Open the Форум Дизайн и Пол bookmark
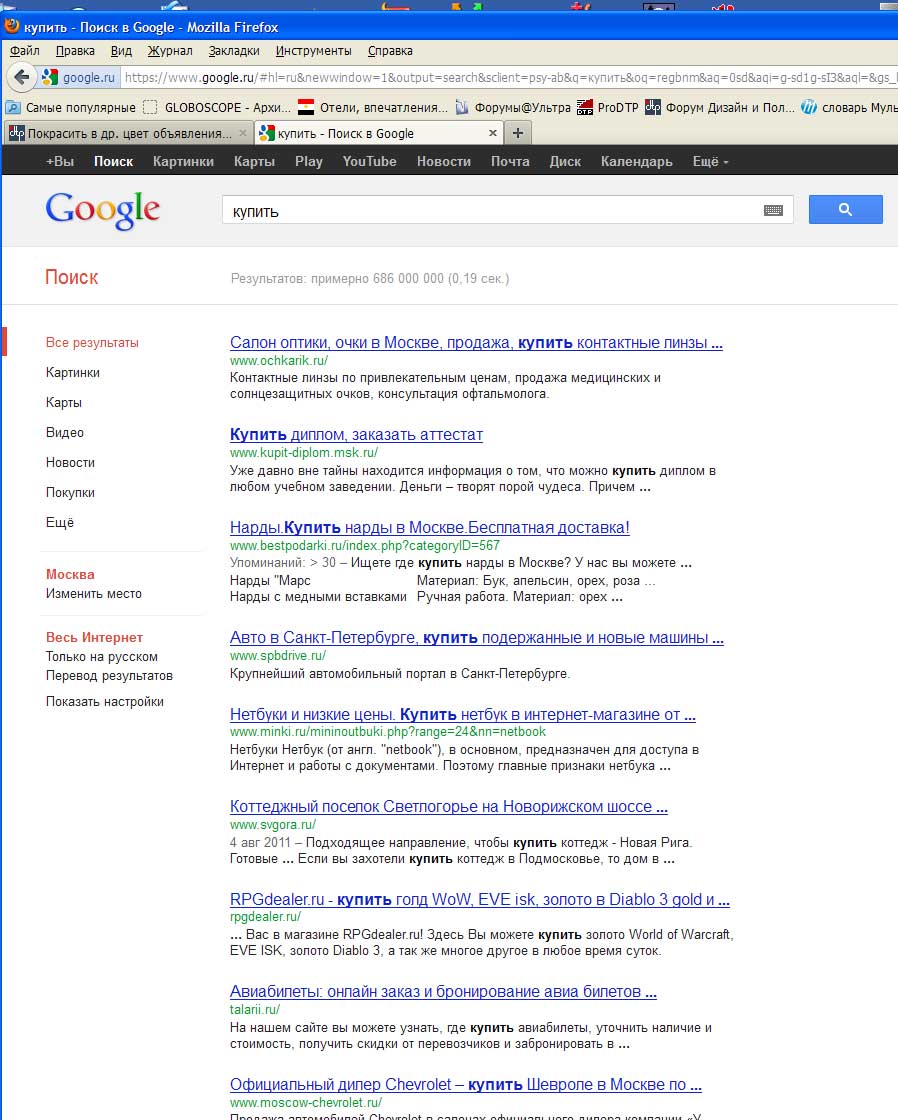 pyautogui.click(x=719, y=107)
